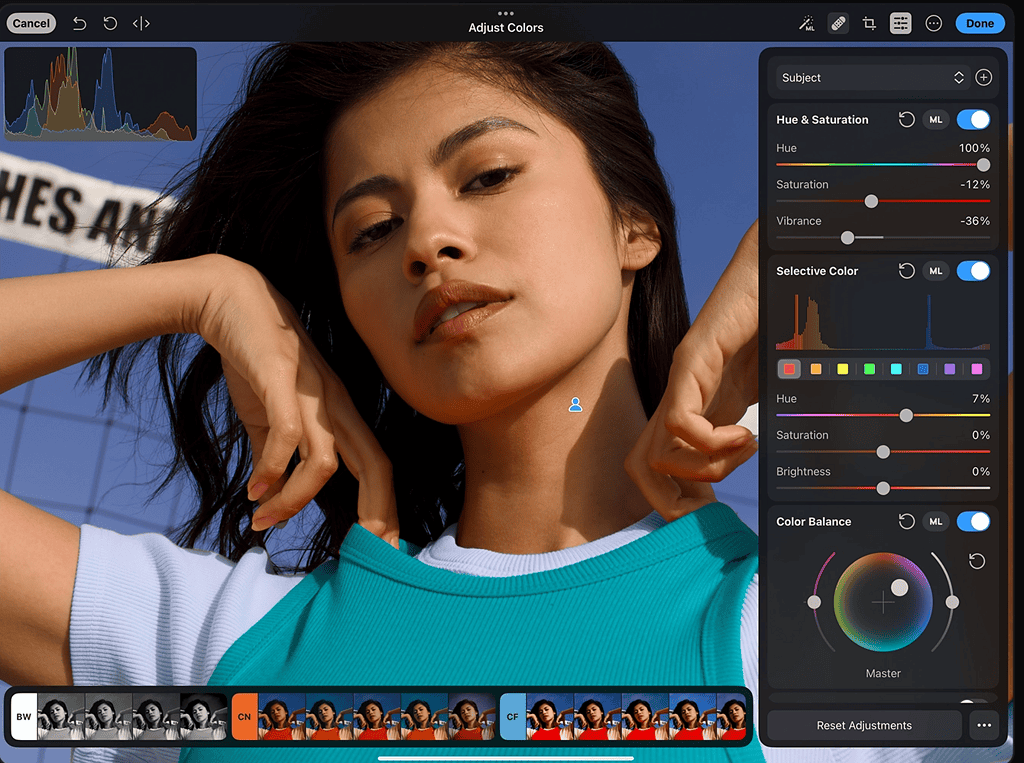This screenshot has width=1024, height=763.
Task: Open the more options circle icon
Action: [934, 24]
